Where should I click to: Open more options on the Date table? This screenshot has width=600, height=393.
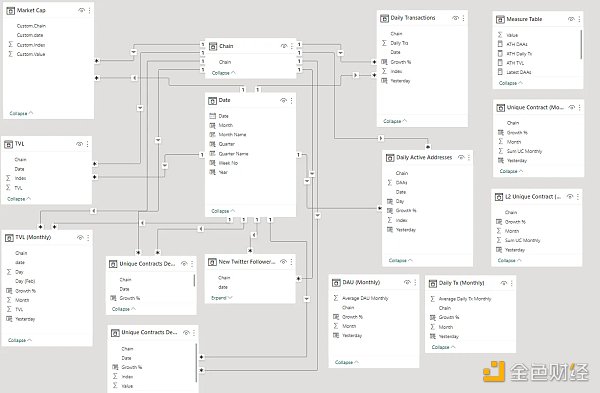[292, 101]
